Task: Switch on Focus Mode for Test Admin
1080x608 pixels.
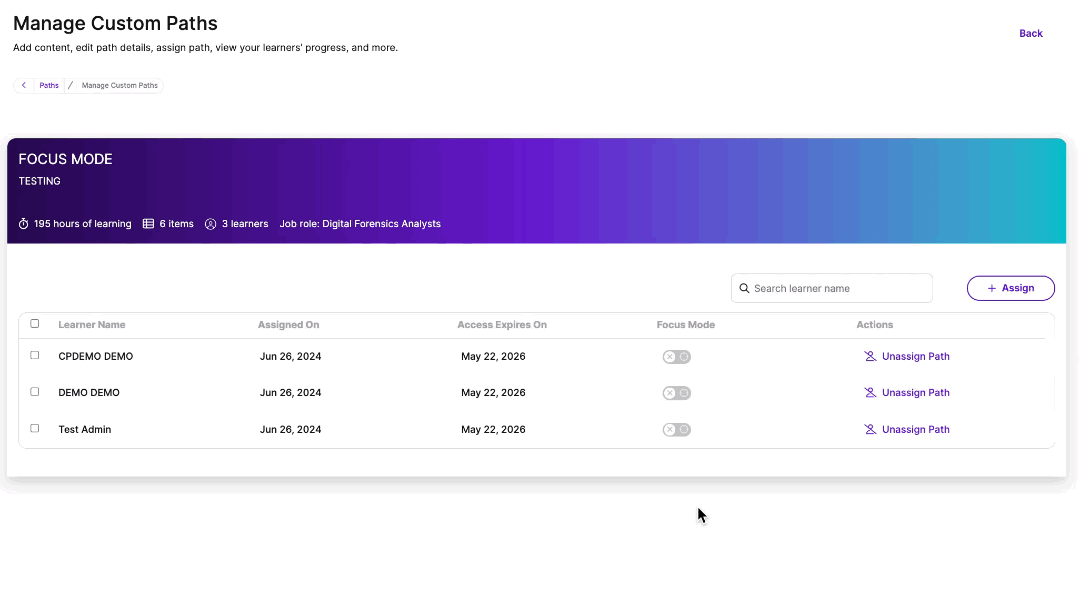Action: click(x=677, y=430)
